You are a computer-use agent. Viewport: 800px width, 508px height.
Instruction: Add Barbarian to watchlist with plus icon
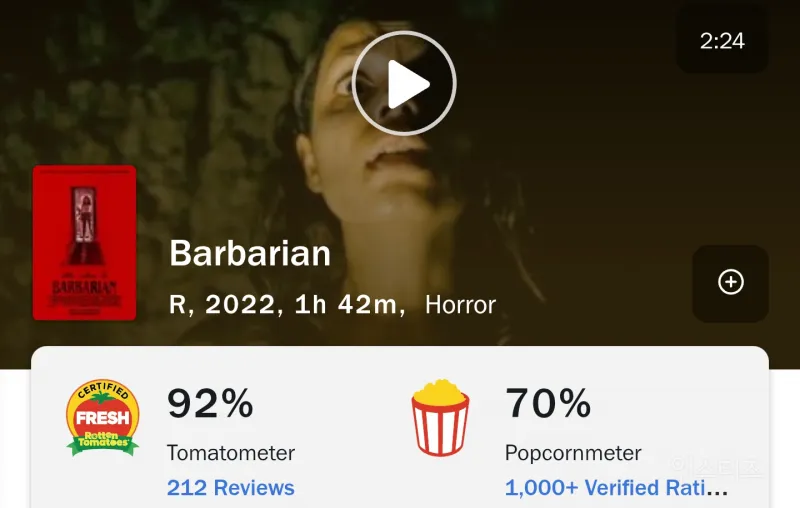731,283
